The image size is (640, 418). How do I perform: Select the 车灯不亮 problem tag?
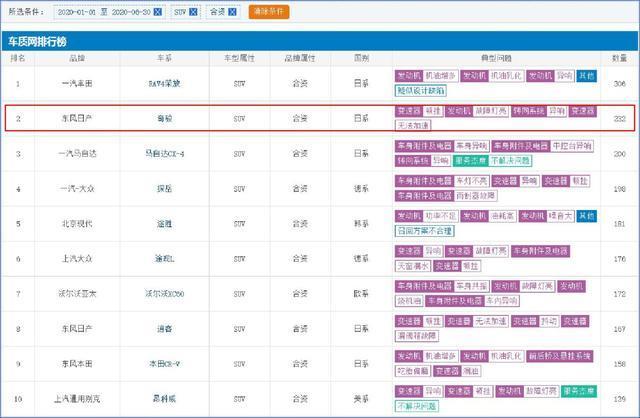pyautogui.click(x=472, y=181)
